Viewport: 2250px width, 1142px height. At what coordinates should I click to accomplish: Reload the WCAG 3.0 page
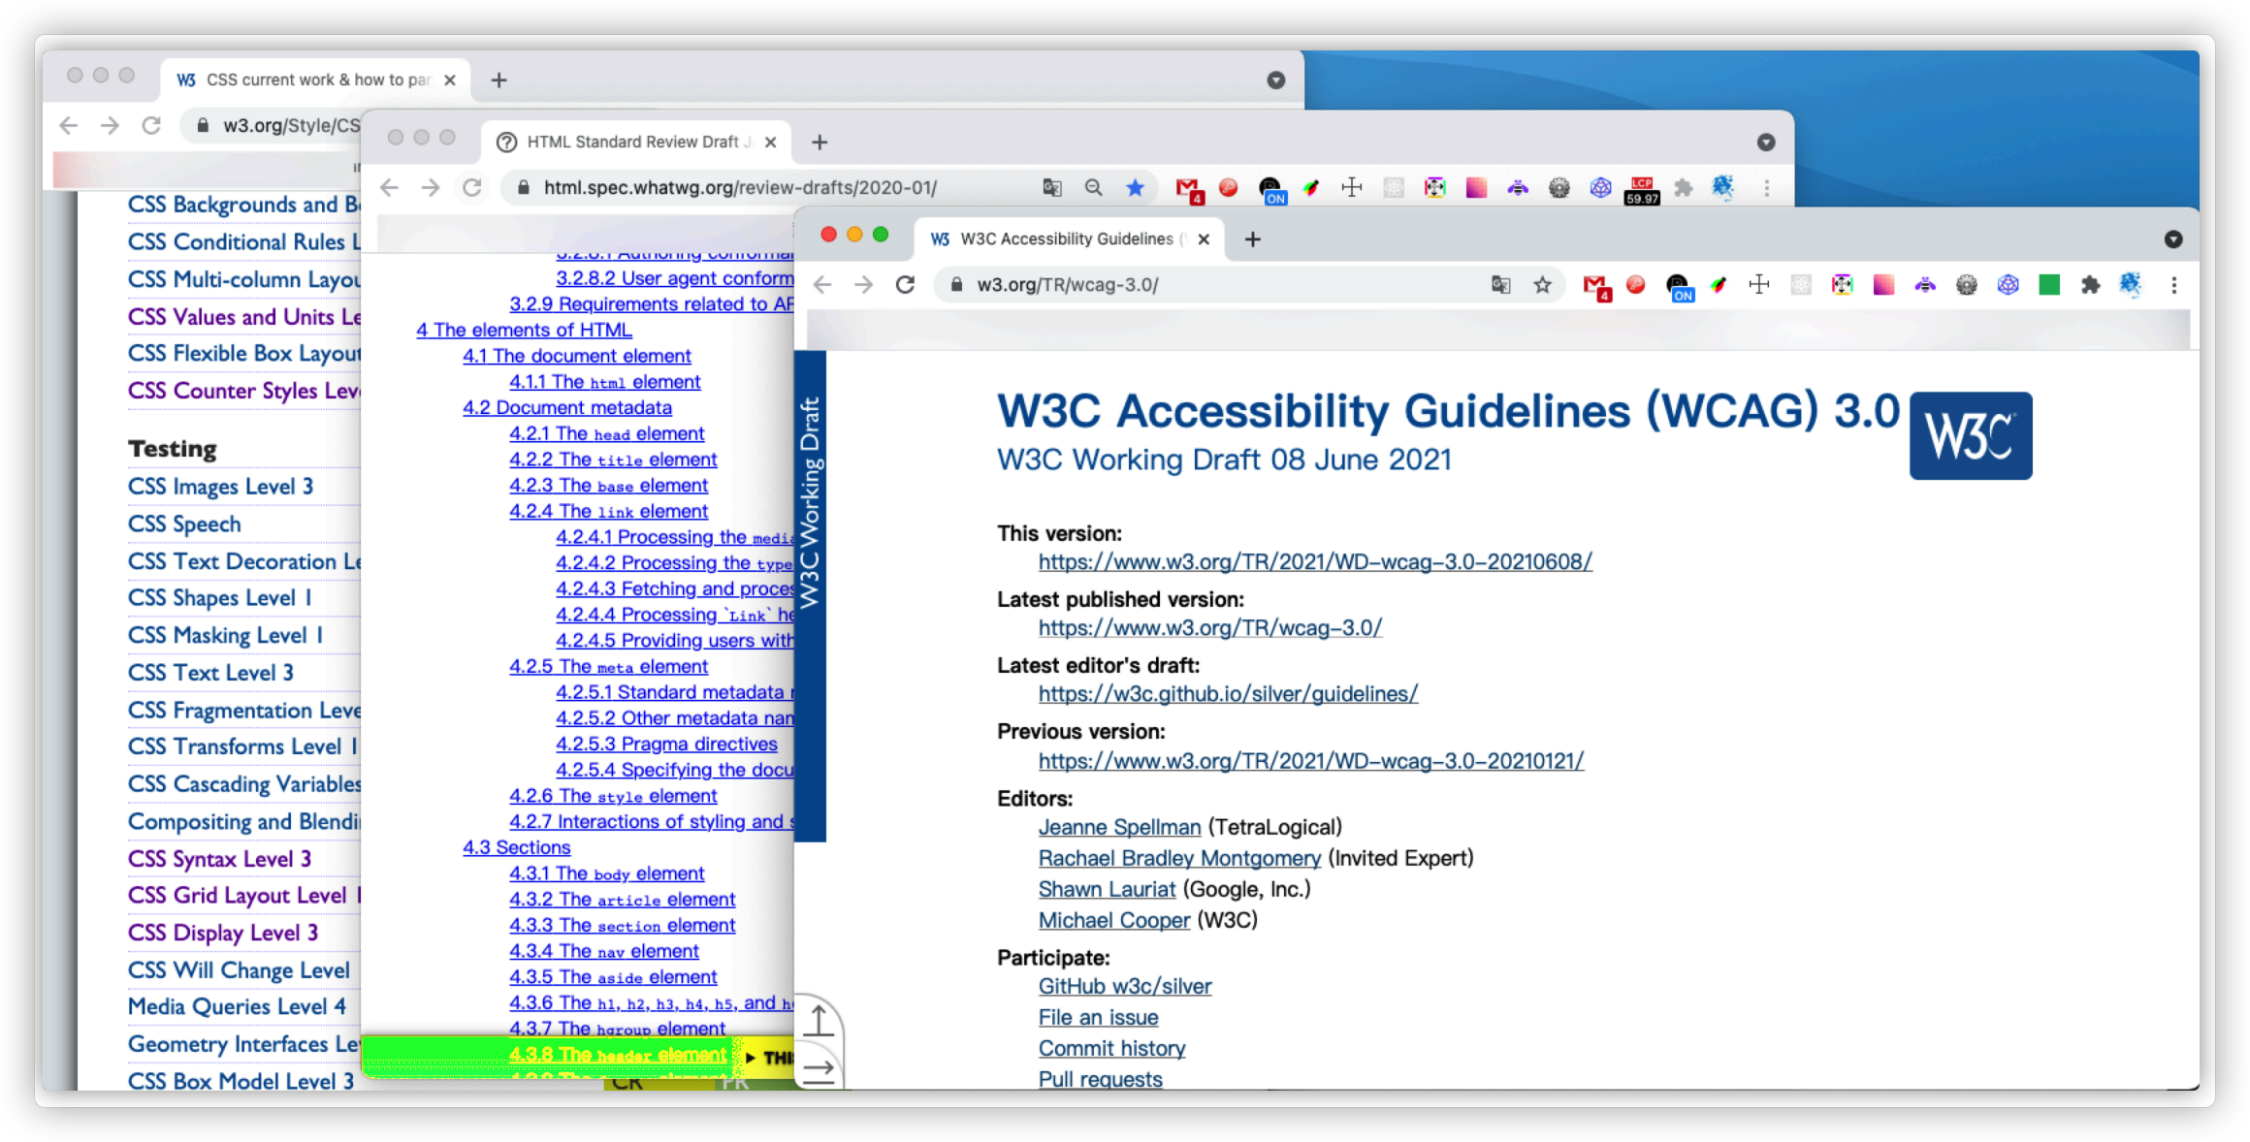tap(905, 285)
